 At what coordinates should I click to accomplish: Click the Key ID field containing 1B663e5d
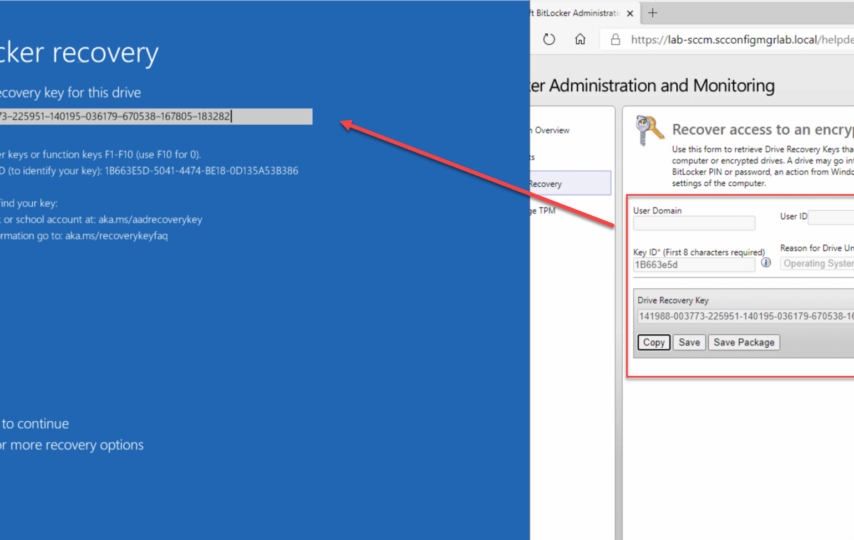694,265
